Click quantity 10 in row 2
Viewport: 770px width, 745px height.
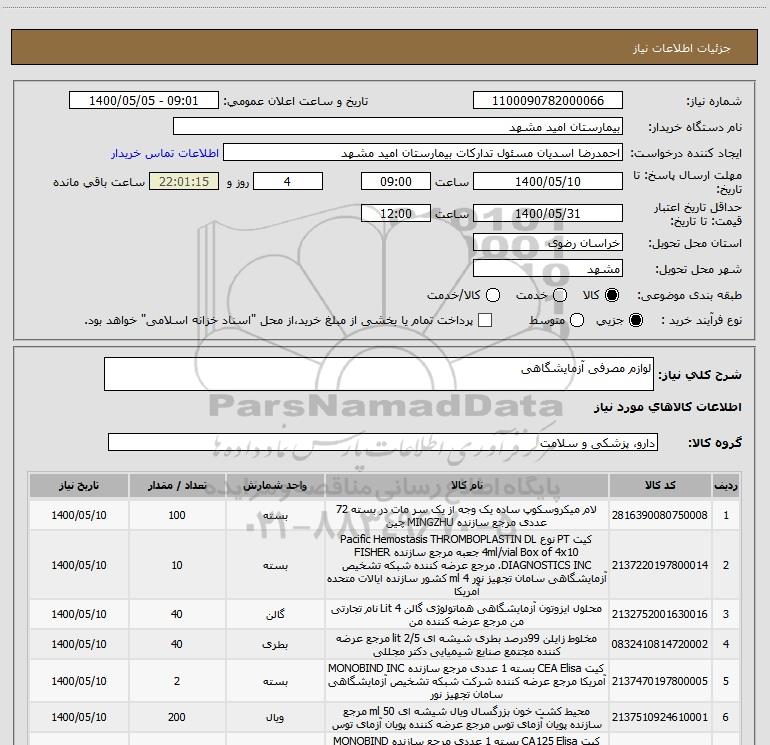pos(177,565)
